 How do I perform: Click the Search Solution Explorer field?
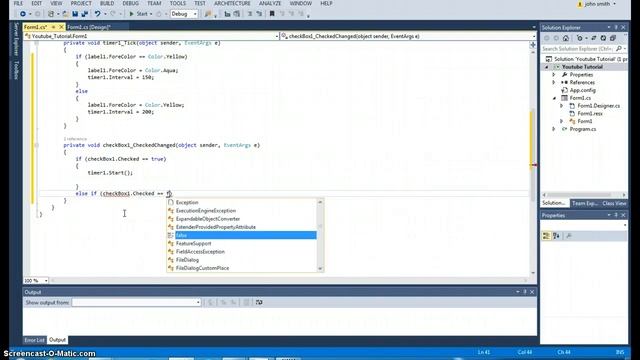(x=578, y=49)
